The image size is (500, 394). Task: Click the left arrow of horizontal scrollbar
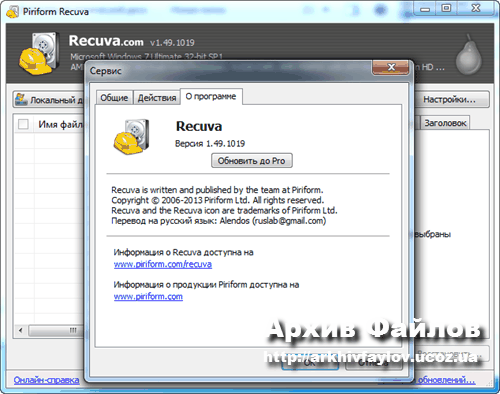pyautogui.click(x=21, y=331)
